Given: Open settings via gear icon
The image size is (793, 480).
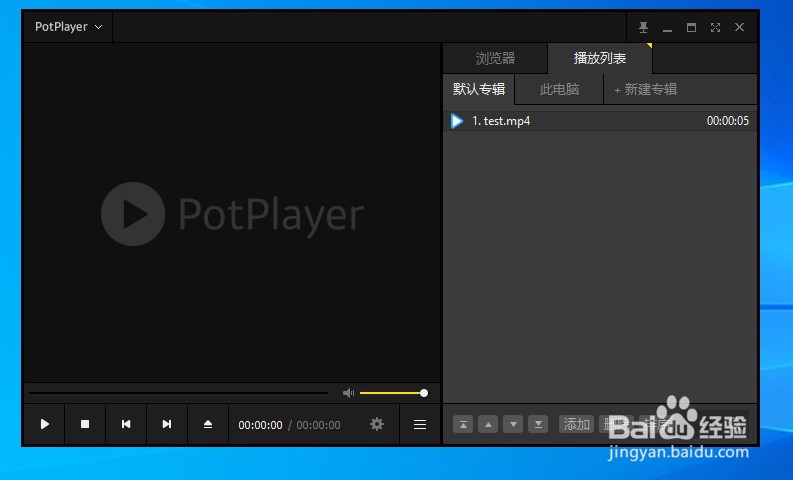Looking at the screenshot, I should click(377, 424).
